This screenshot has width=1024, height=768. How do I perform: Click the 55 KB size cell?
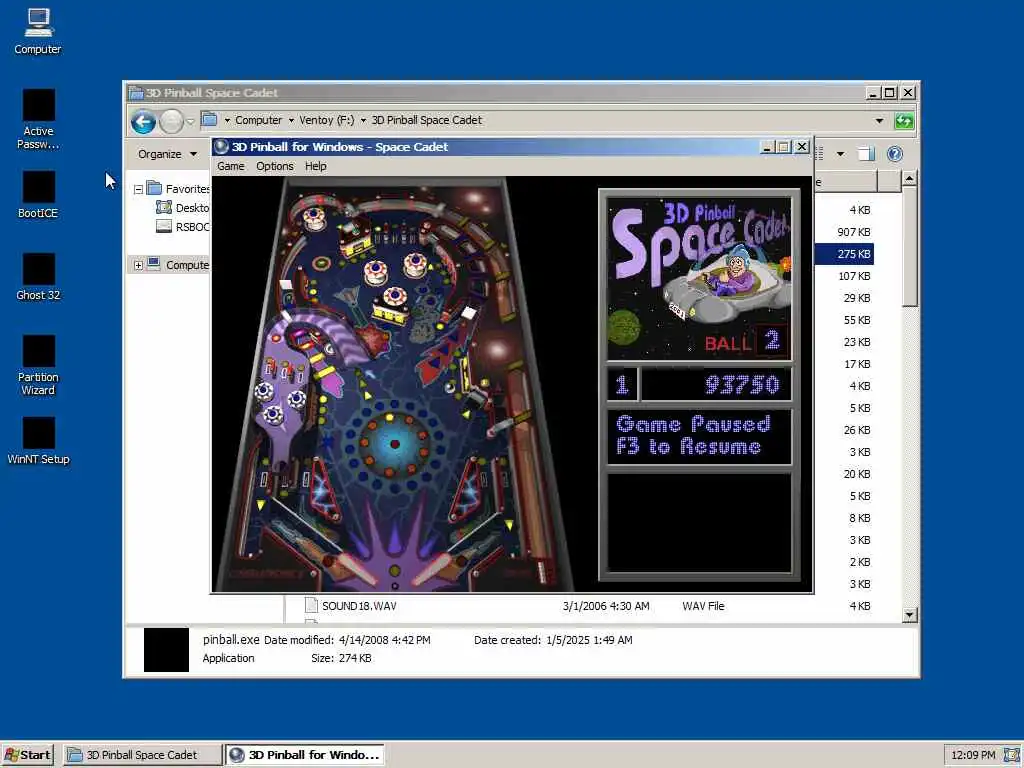(x=857, y=320)
